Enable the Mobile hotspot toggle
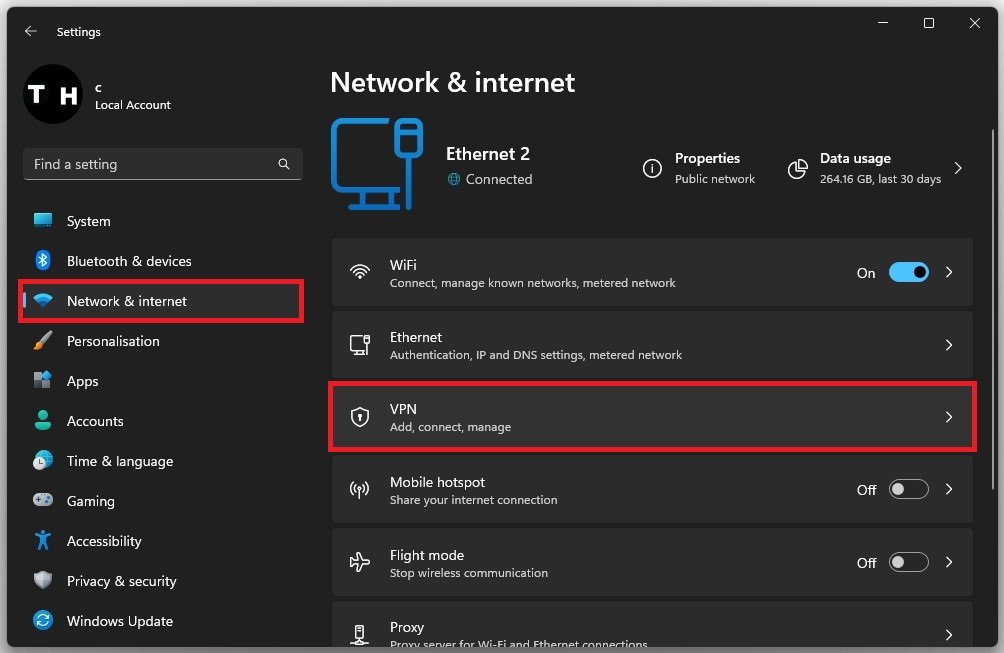The image size is (1004, 653). (908, 490)
